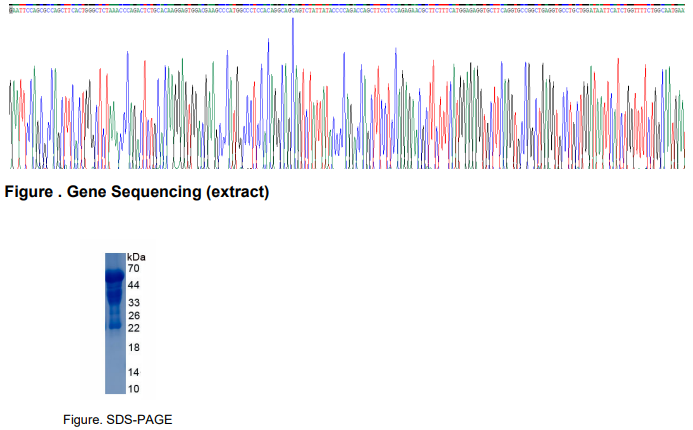Click the thick dark band near 44-70 kDa
693x430 pixels.
point(115,276)
